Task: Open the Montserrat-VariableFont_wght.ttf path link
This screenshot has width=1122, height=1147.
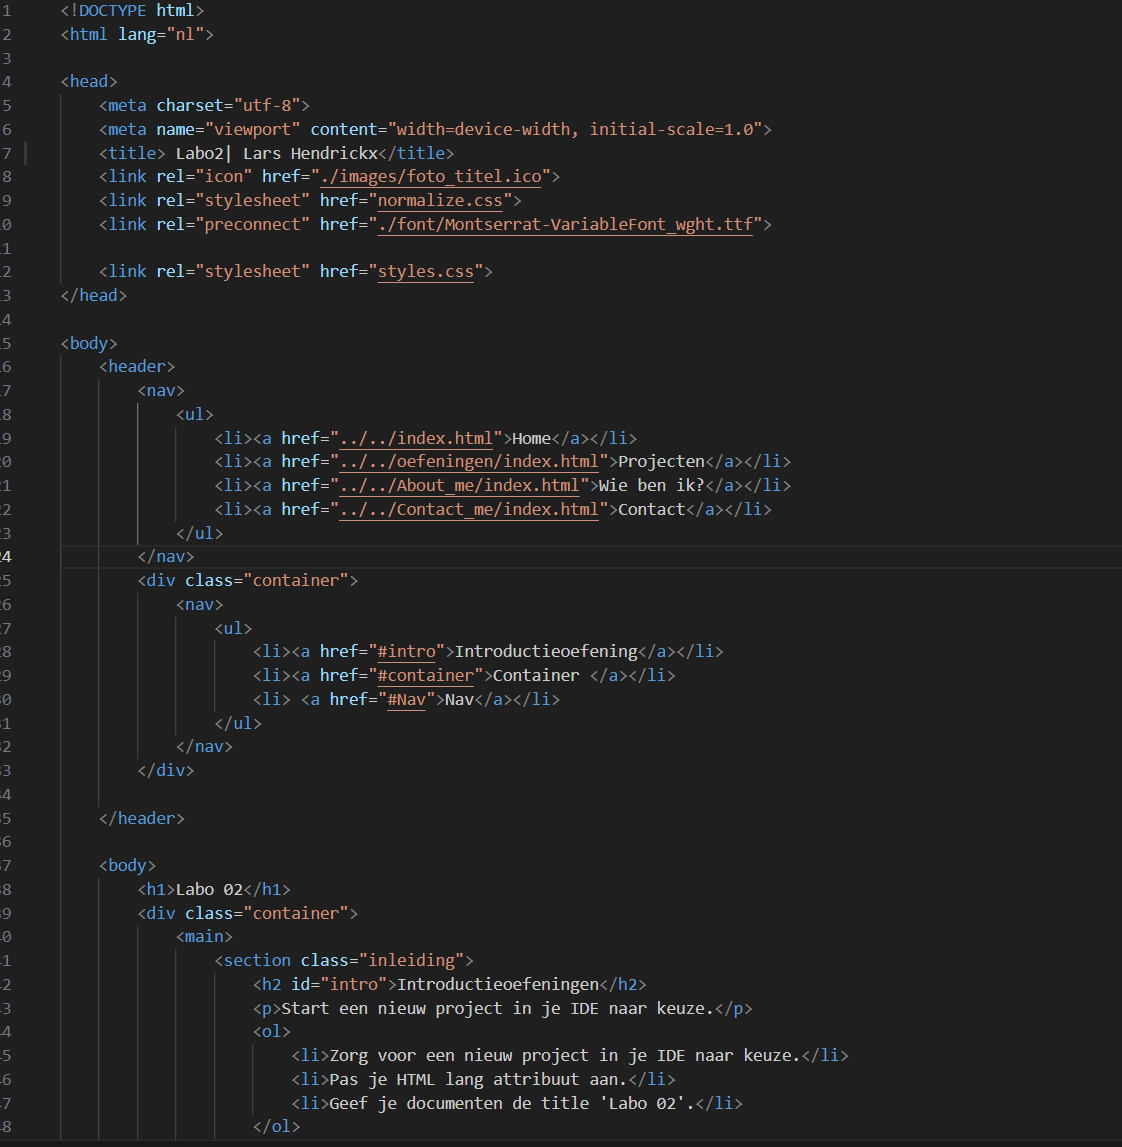Action: point(565,225)
